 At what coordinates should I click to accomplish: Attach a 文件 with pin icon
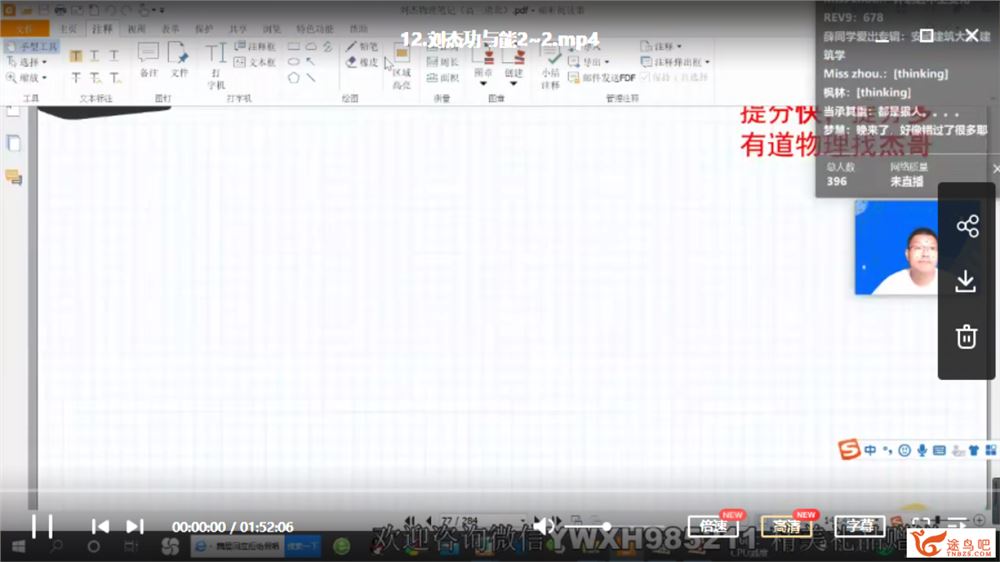[x=179, y=60]
